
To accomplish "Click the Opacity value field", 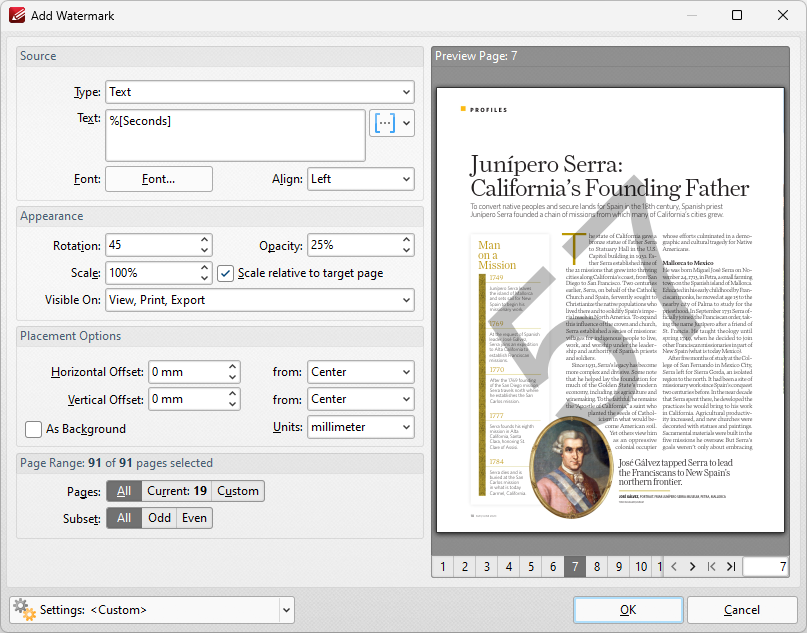I will tap(354, 245).
